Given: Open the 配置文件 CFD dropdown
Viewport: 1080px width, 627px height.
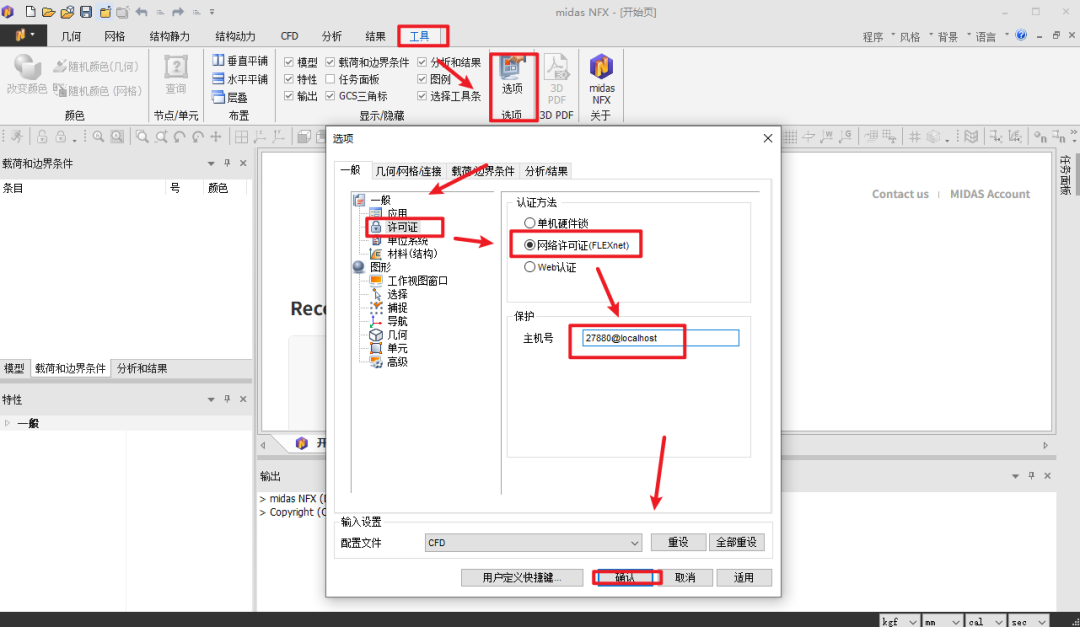Looking at the screenshot, I should click(533, 542).
